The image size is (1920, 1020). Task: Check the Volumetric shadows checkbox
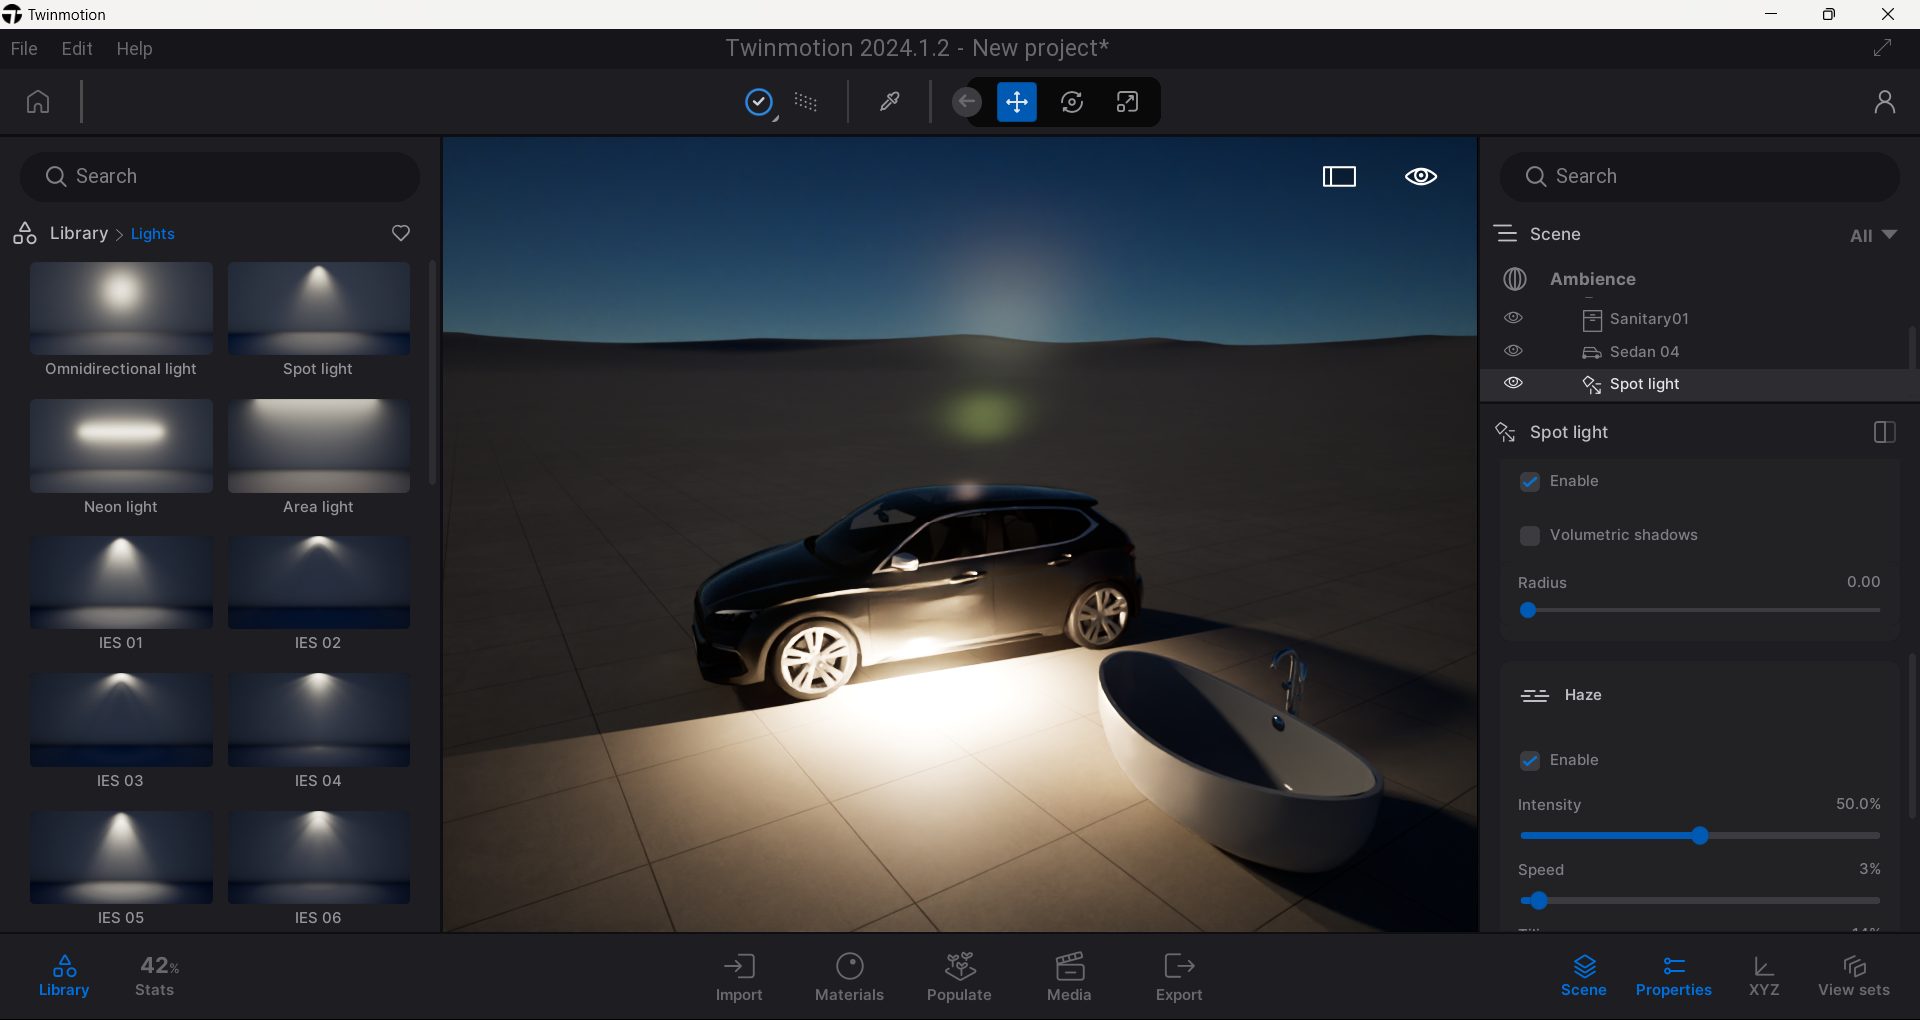1530,536
